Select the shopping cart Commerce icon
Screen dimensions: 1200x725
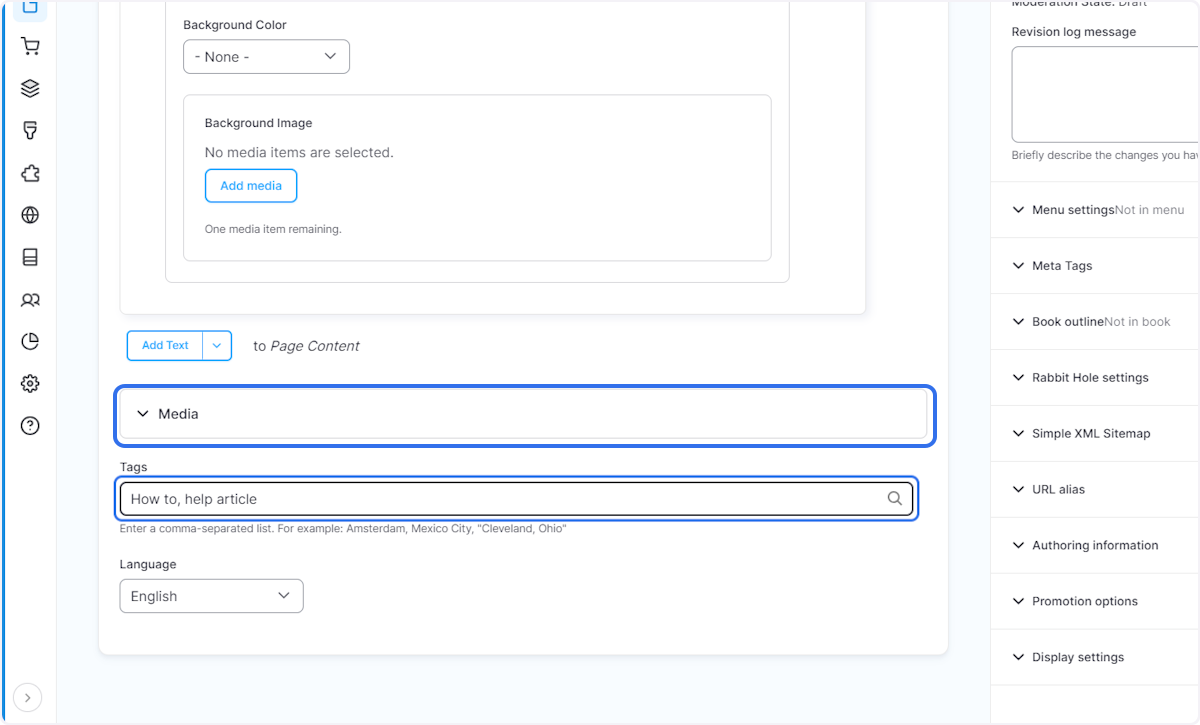pyautogui.click(x=29, y=46)
